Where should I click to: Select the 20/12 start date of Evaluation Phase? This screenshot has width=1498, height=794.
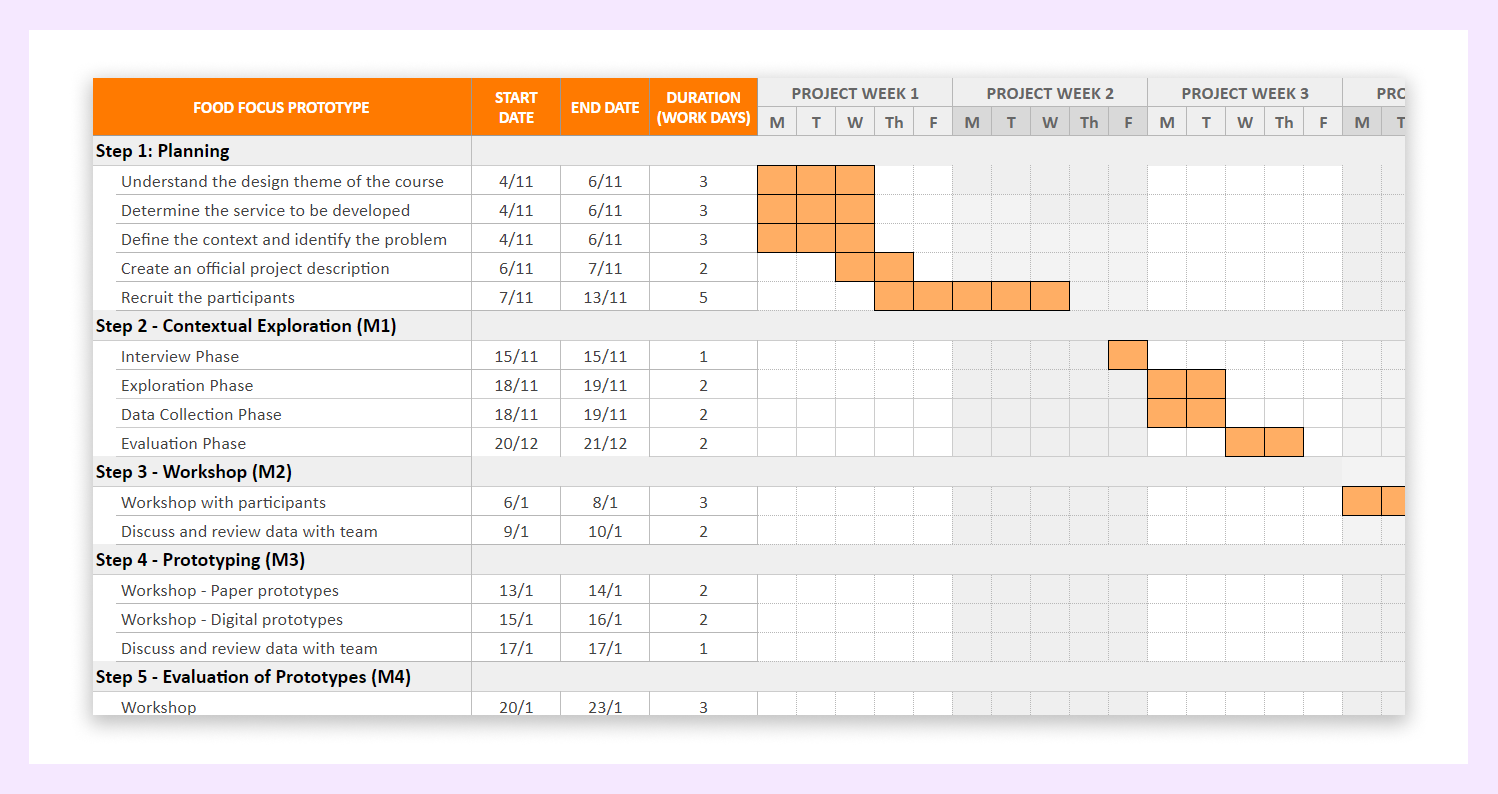tap(516, 443)
